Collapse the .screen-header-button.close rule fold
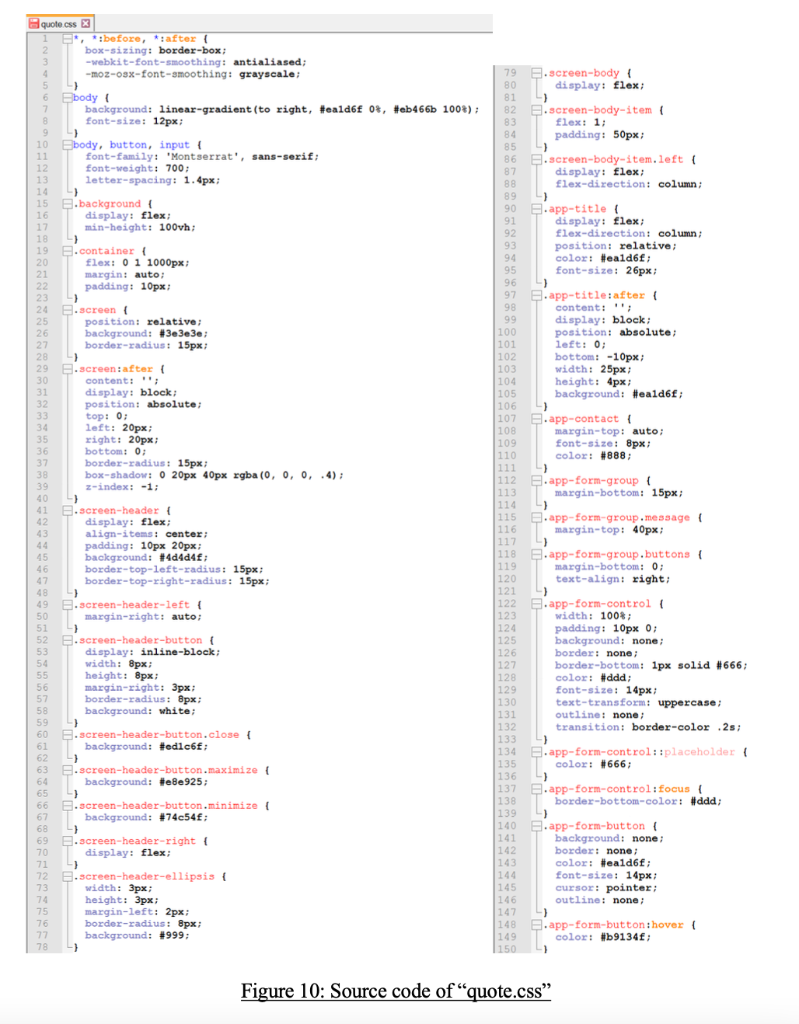This screenshot has width=799, height=1024. click(67, 735)
